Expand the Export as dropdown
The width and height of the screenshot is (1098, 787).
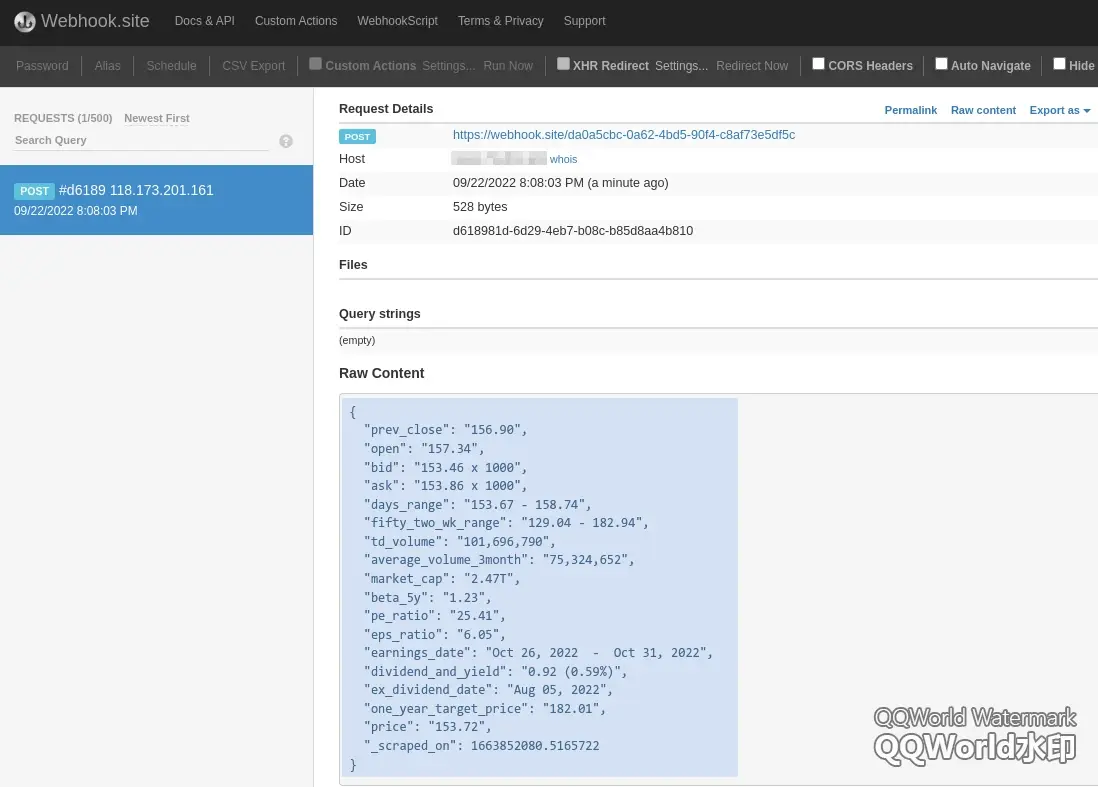tap(1059, 110)
